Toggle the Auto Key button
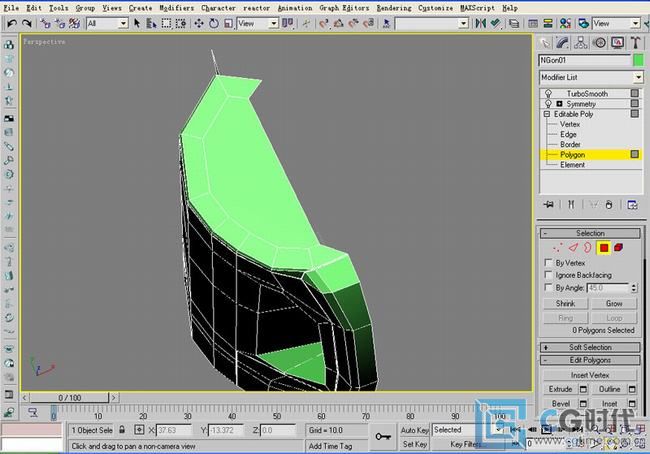The image size is (650, 454). pos(415,430)
